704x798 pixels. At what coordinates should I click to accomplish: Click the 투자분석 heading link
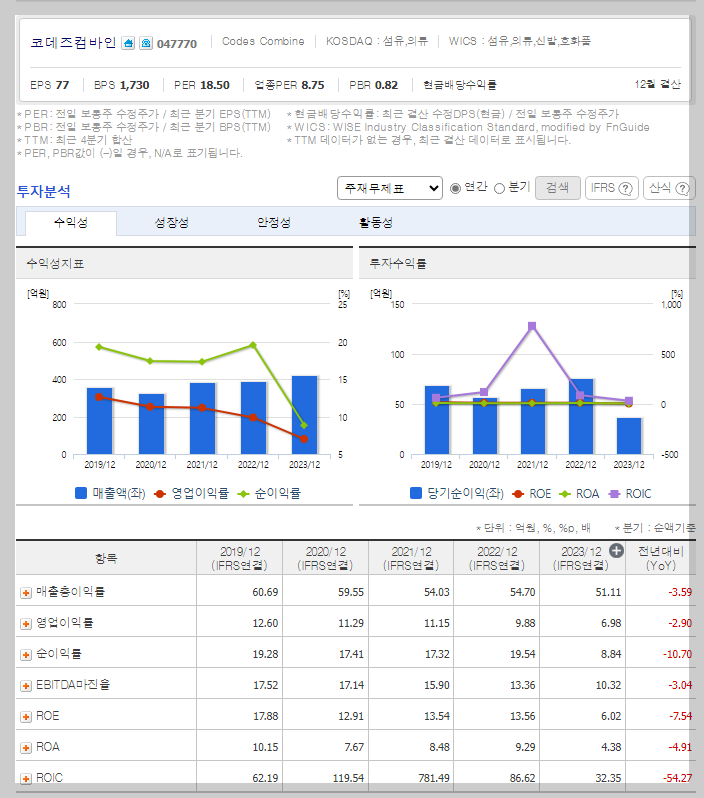pos(44,192)
